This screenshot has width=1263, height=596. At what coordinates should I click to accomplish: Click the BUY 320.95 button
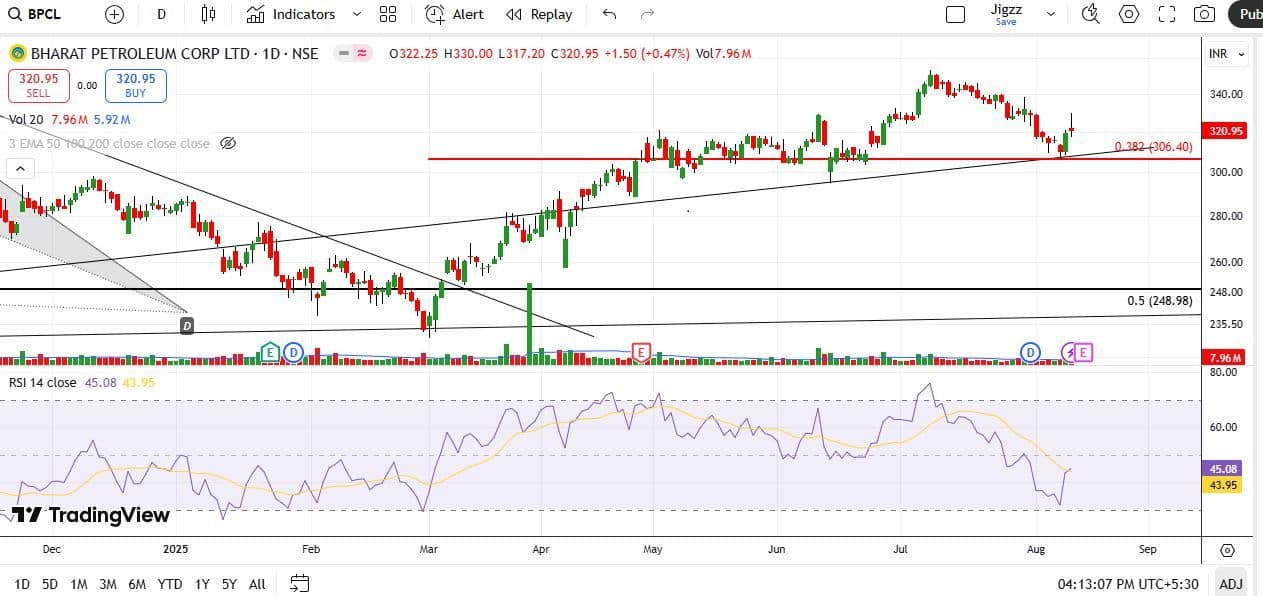[x=135, y=85]
